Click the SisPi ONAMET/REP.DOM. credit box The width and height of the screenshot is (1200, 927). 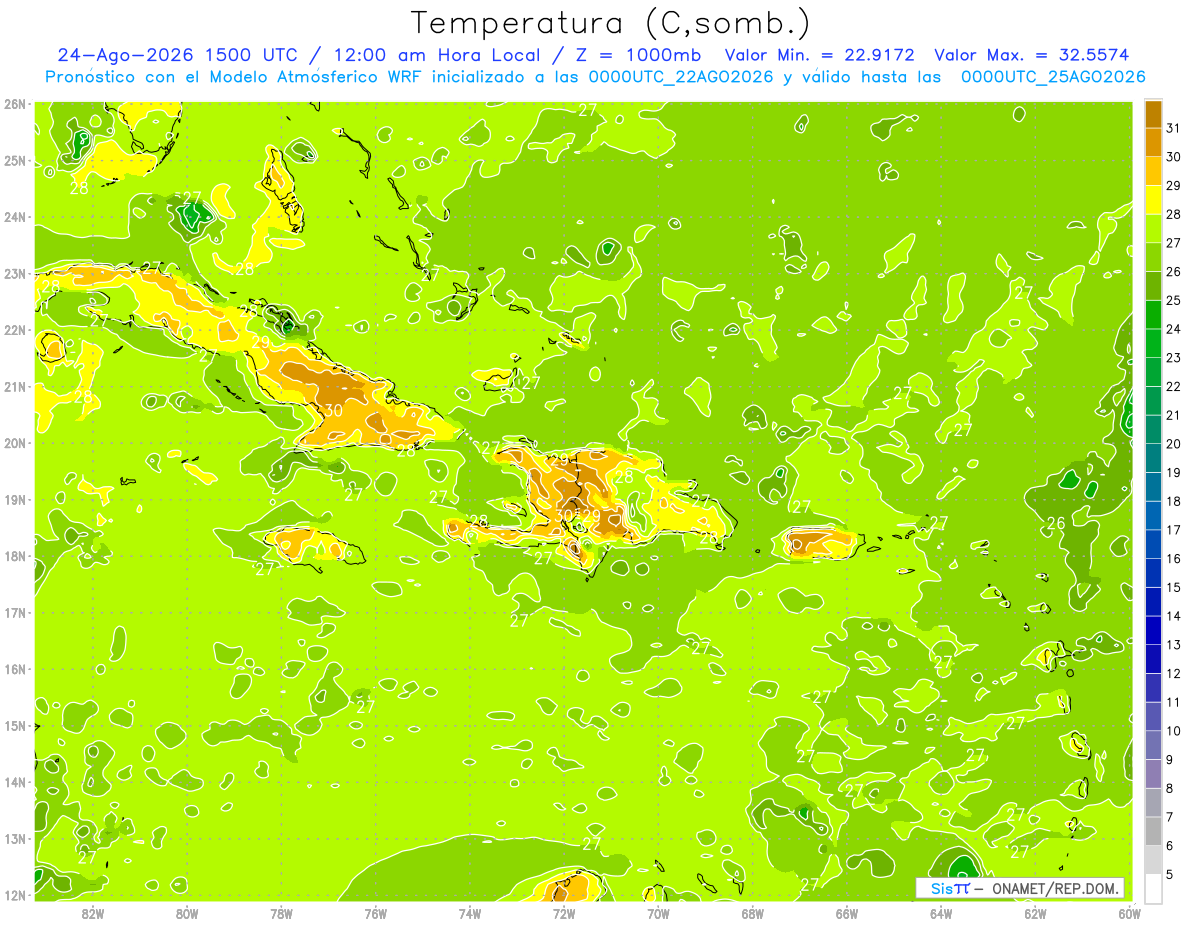click(x=1019, y=888)
